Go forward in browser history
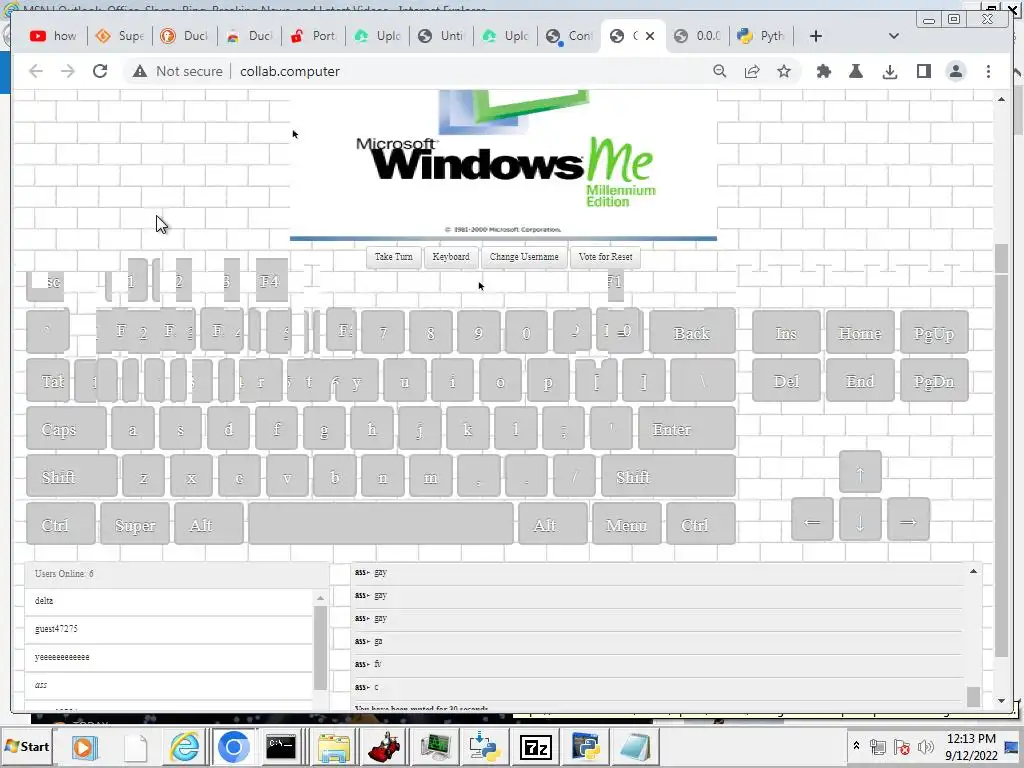 [x=68, y=71]
